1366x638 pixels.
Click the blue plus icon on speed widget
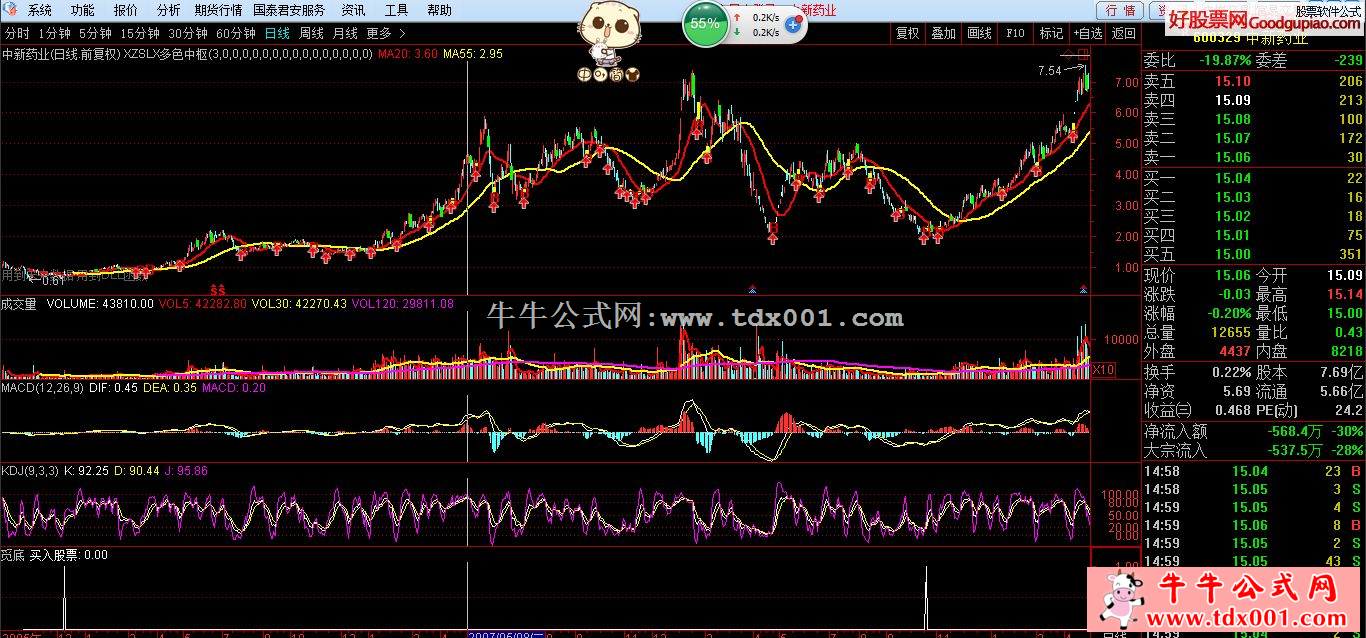[x=793, y=24]
